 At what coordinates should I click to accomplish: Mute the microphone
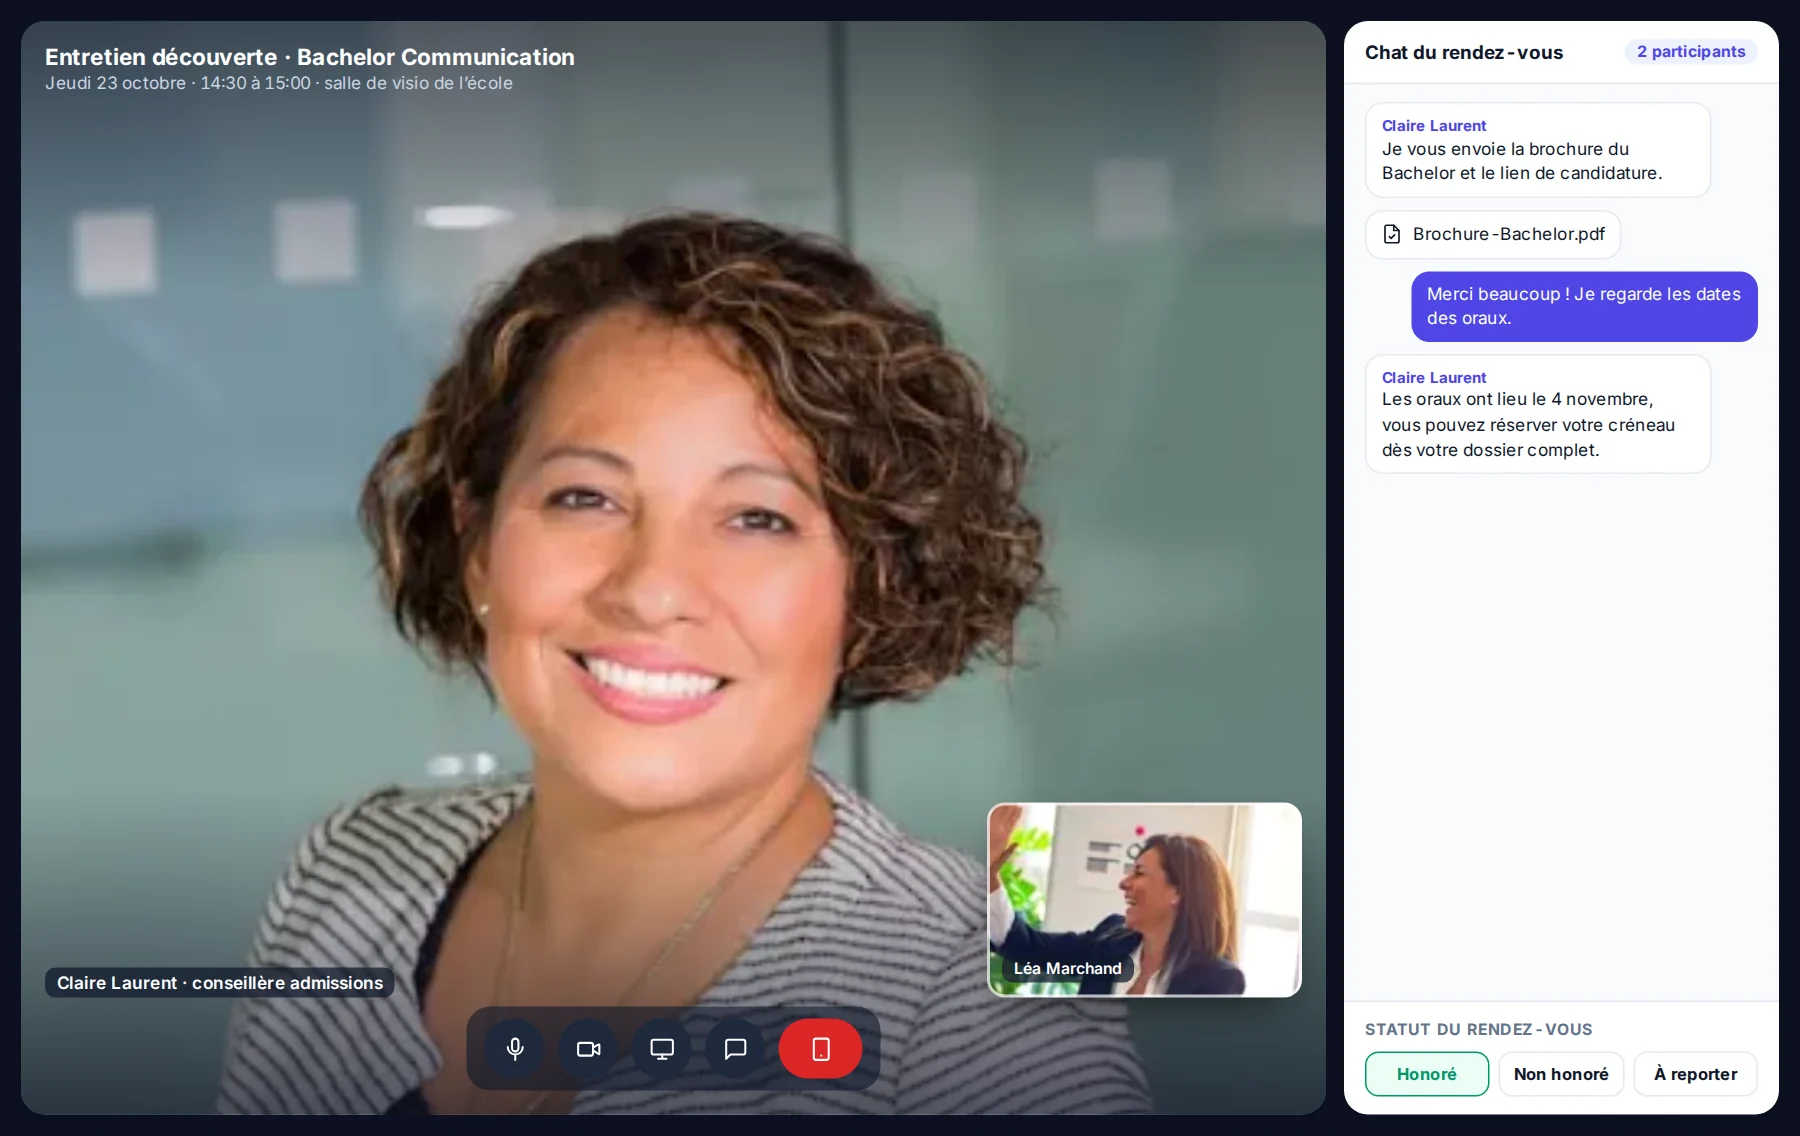(515, 1049)
